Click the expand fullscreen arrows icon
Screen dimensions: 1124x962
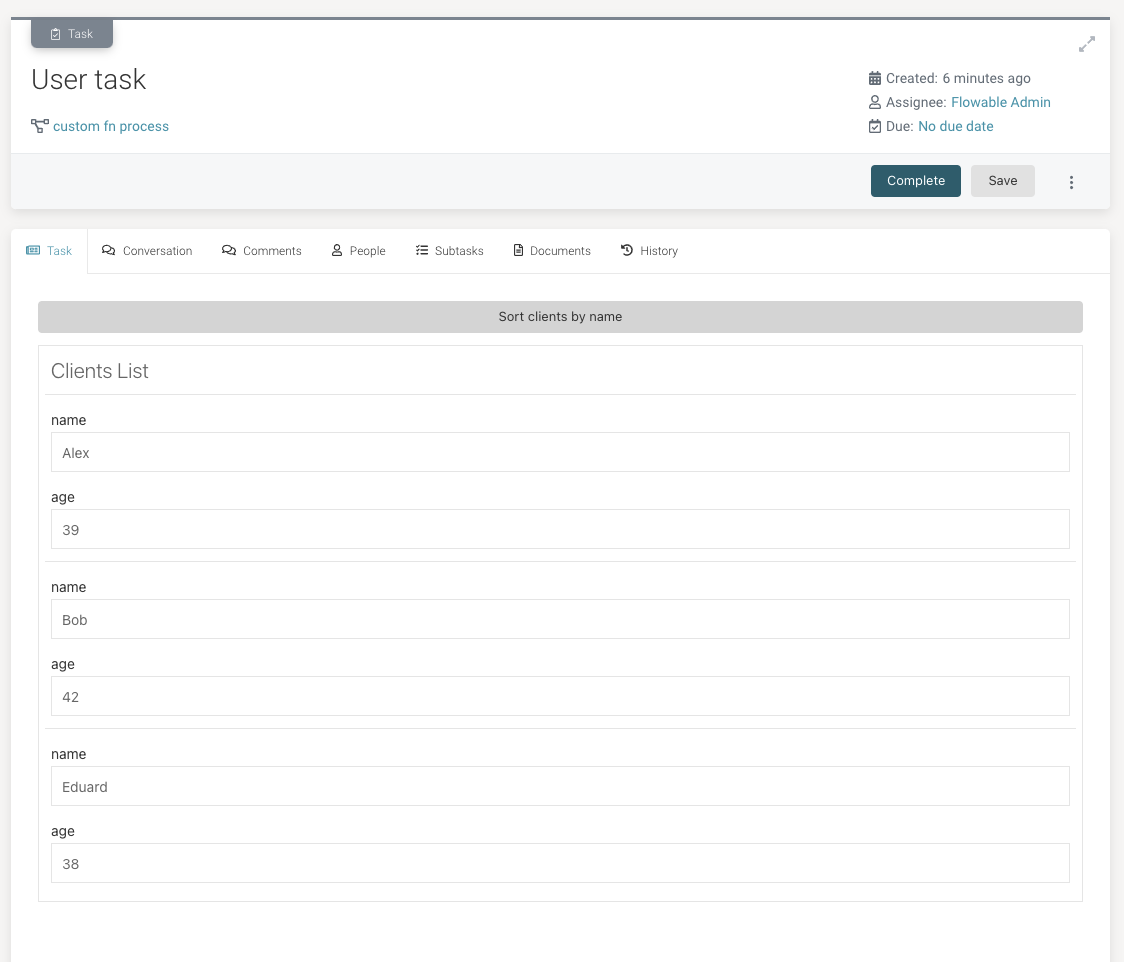(1086, 44)
